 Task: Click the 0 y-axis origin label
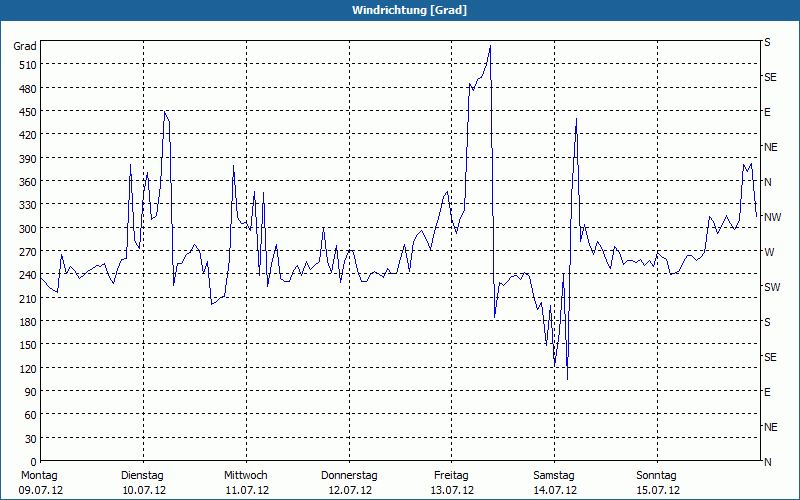click(34, 462)
